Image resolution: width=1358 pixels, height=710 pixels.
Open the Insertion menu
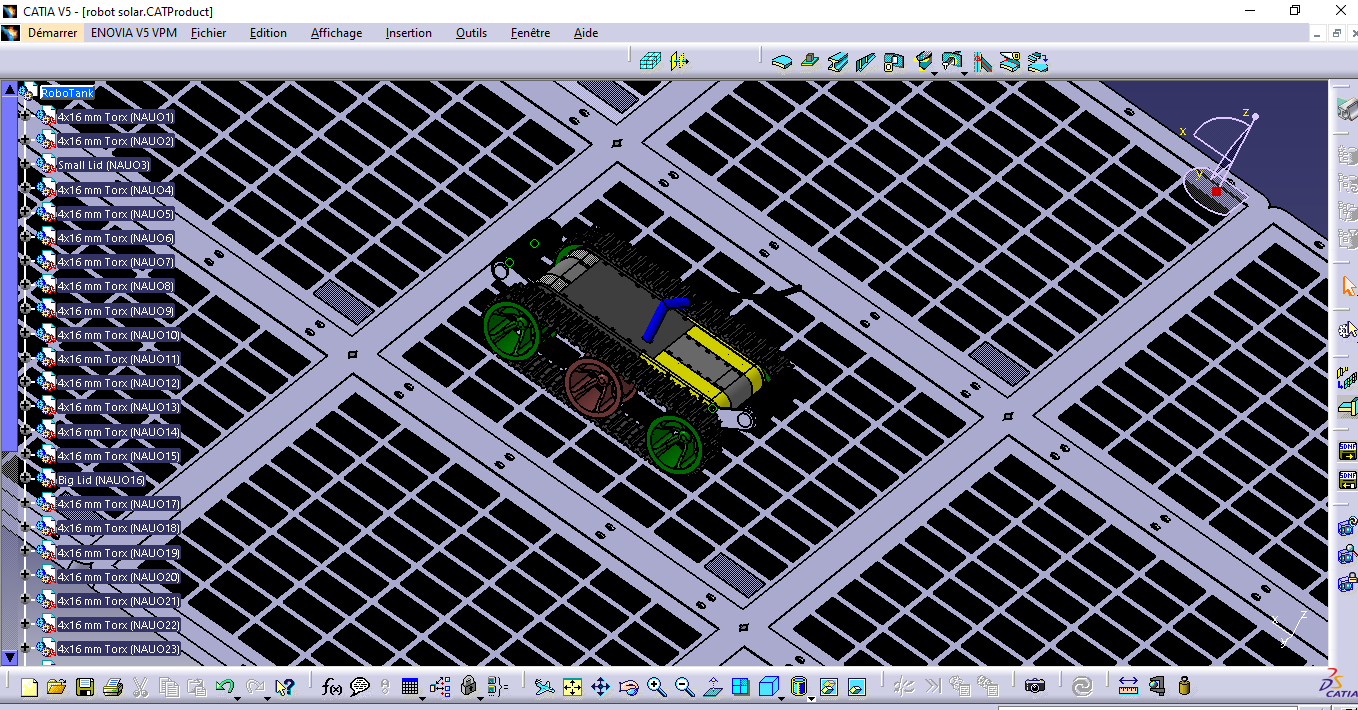pos(408,33)
